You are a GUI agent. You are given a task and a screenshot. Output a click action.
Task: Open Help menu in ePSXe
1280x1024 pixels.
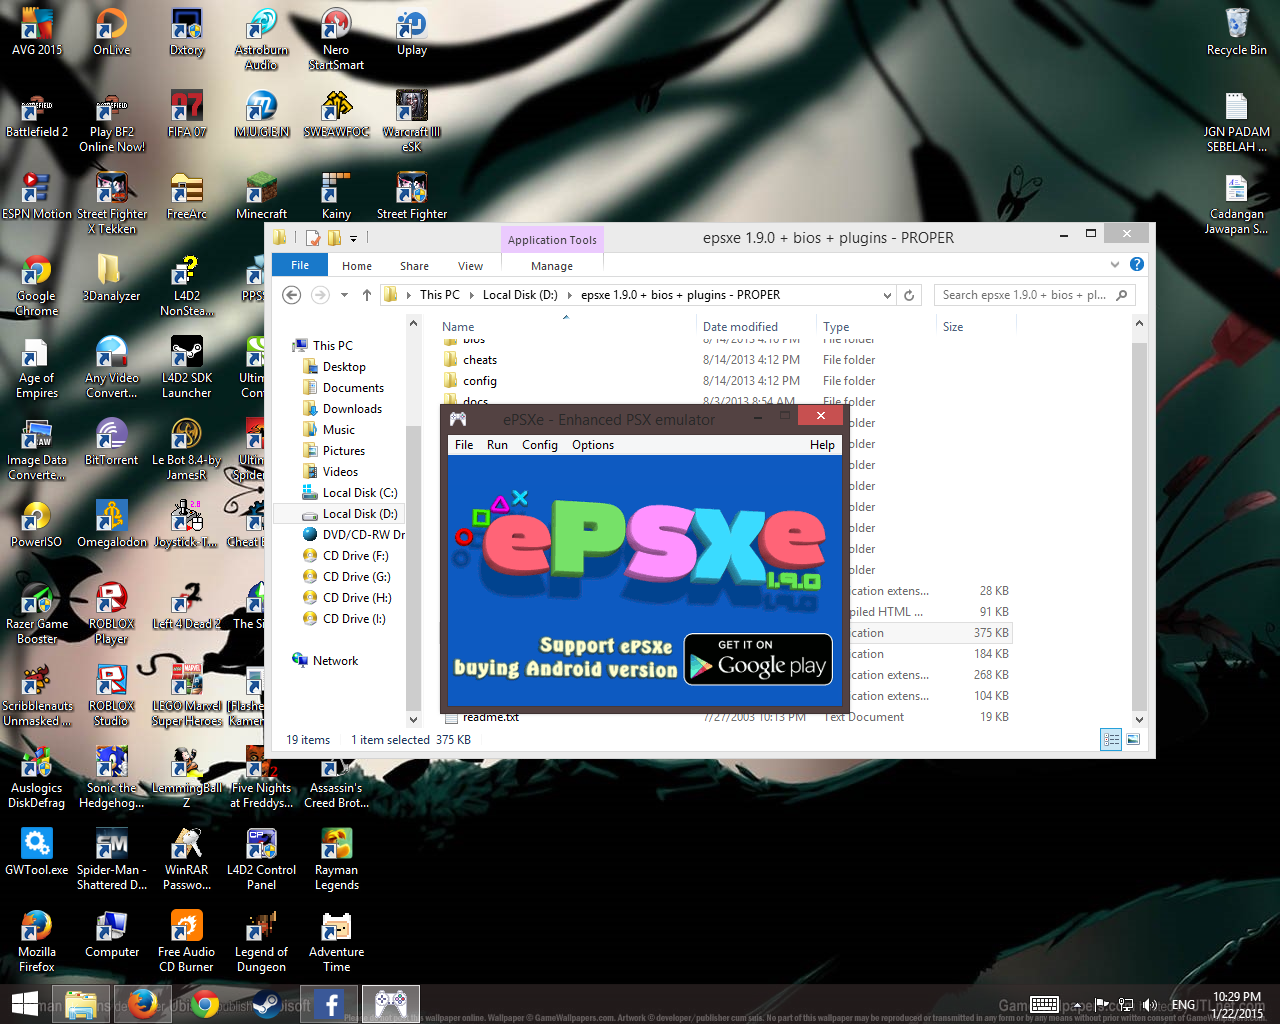[822, 445]
